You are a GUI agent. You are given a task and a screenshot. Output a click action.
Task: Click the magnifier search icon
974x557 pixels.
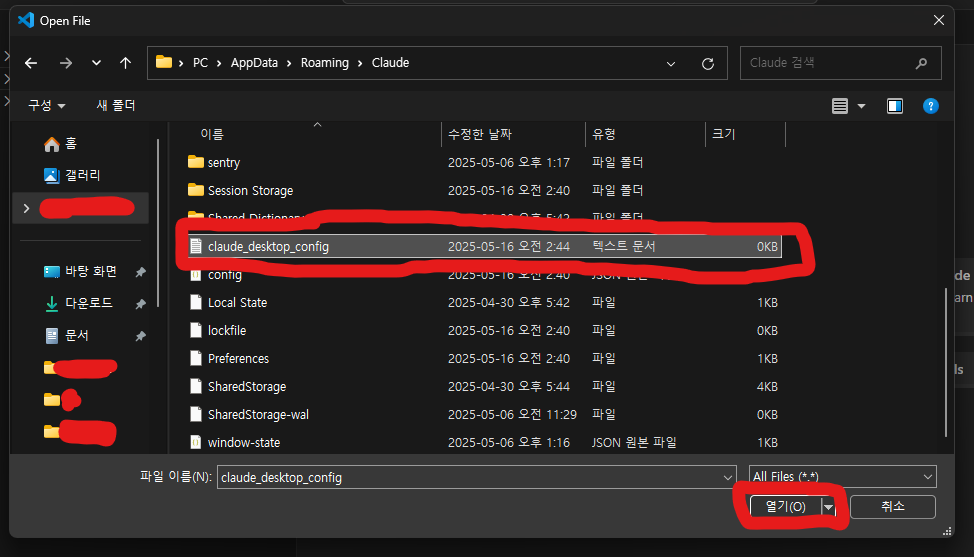coord(921,63)
